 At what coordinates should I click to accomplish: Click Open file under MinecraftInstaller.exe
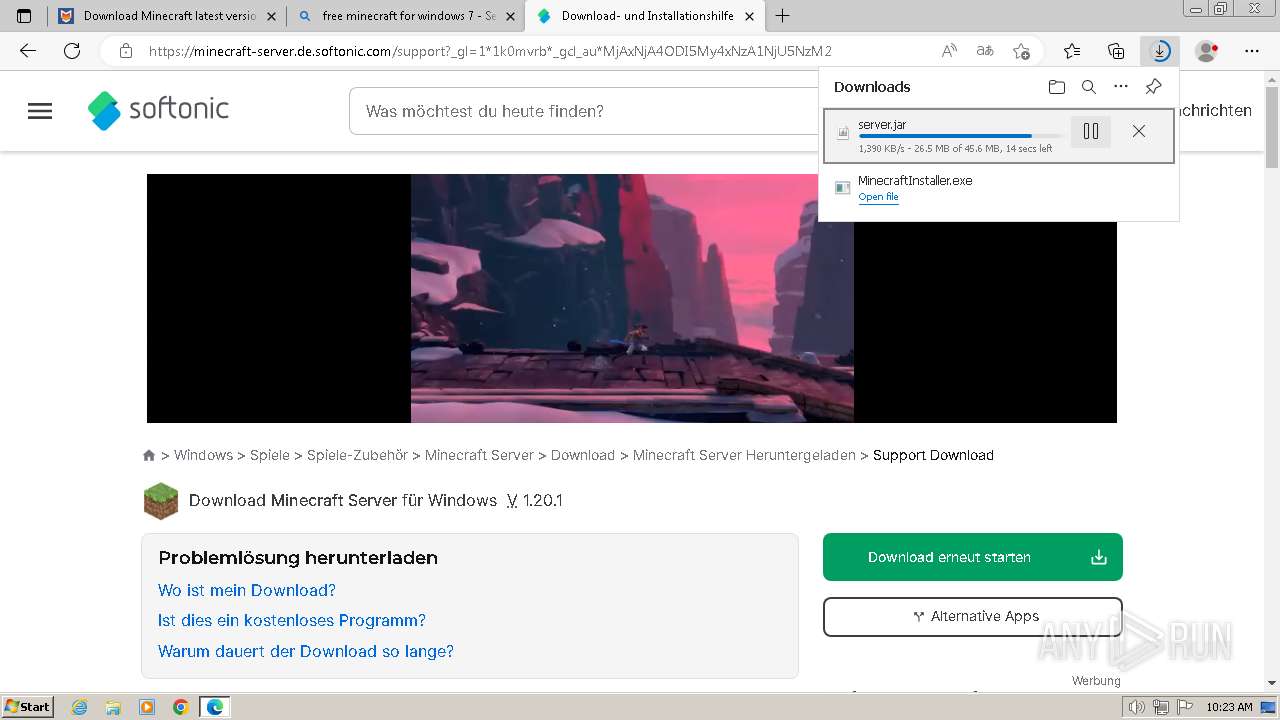click(878, 197)
